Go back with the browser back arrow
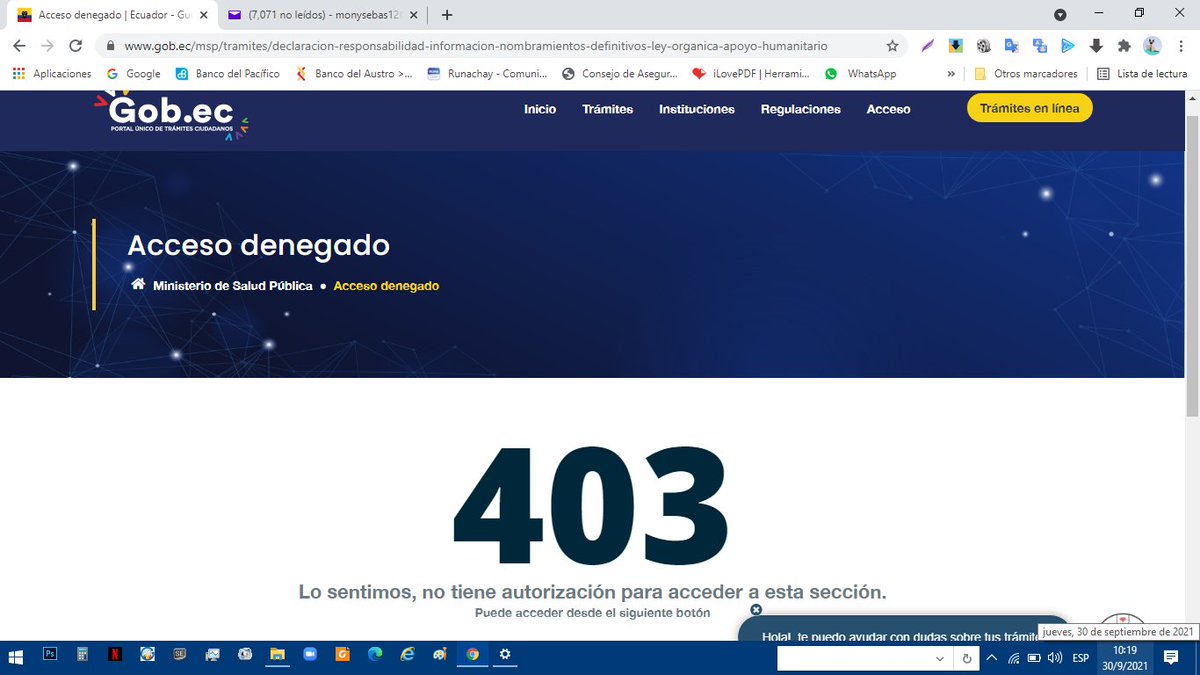Image resolution: width=1200 pixels, height=675 pixels. (19, 46)
